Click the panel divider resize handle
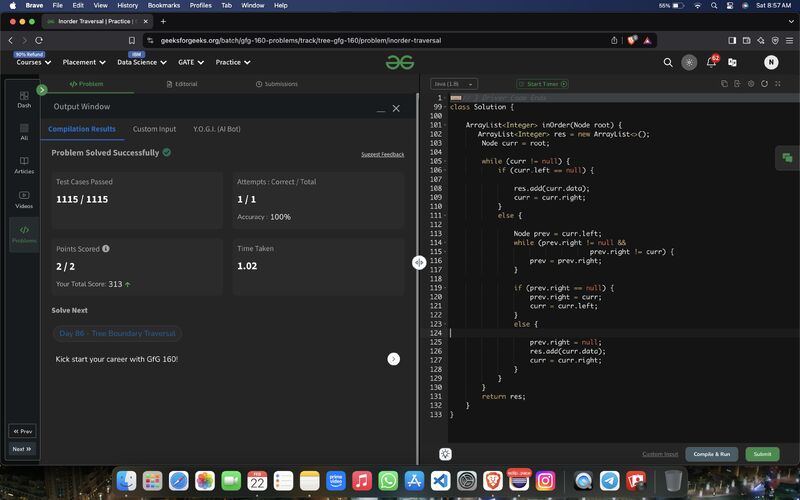 (419, 262)
